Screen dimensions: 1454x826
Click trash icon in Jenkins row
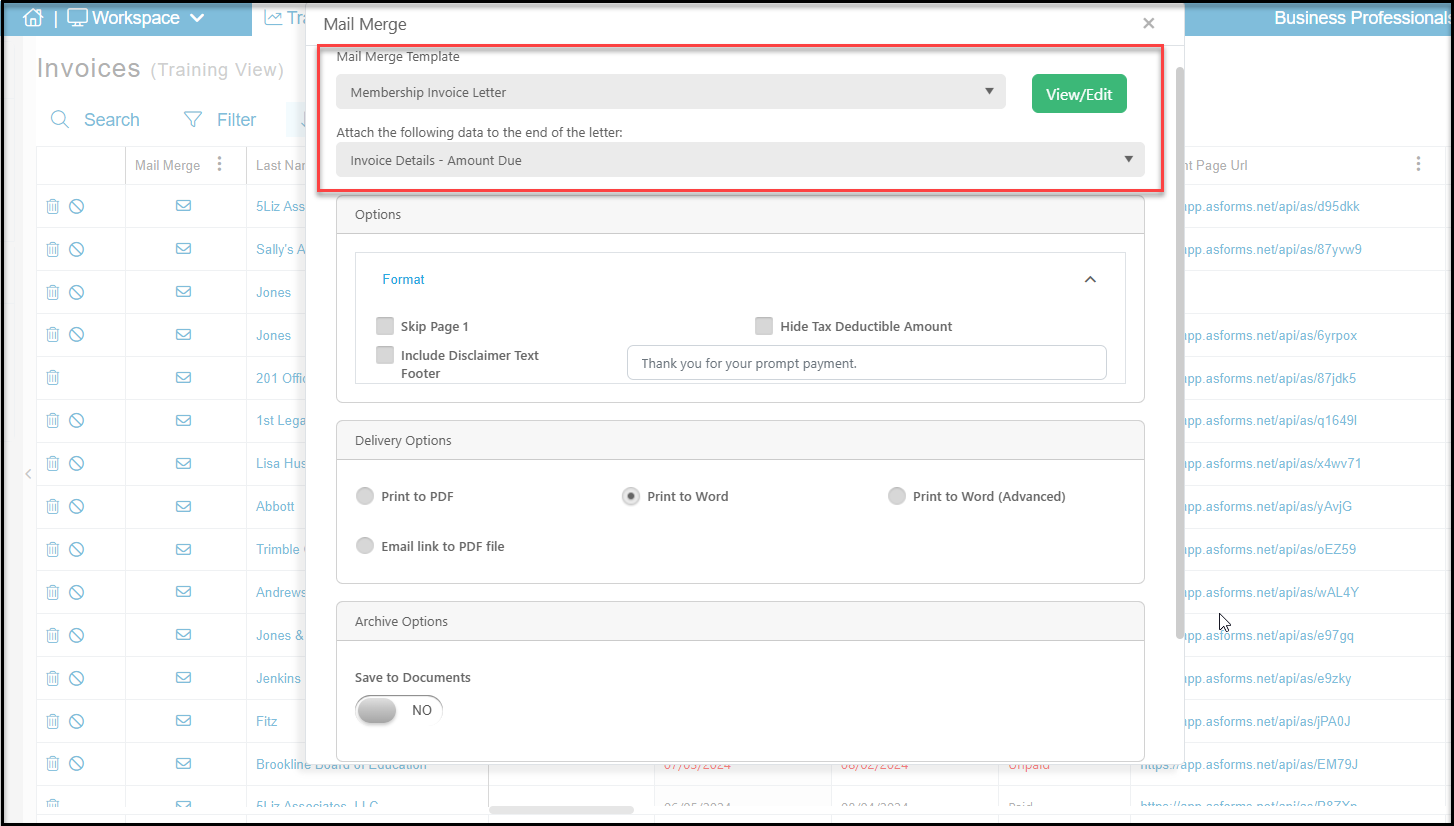[x=53, y=678]
